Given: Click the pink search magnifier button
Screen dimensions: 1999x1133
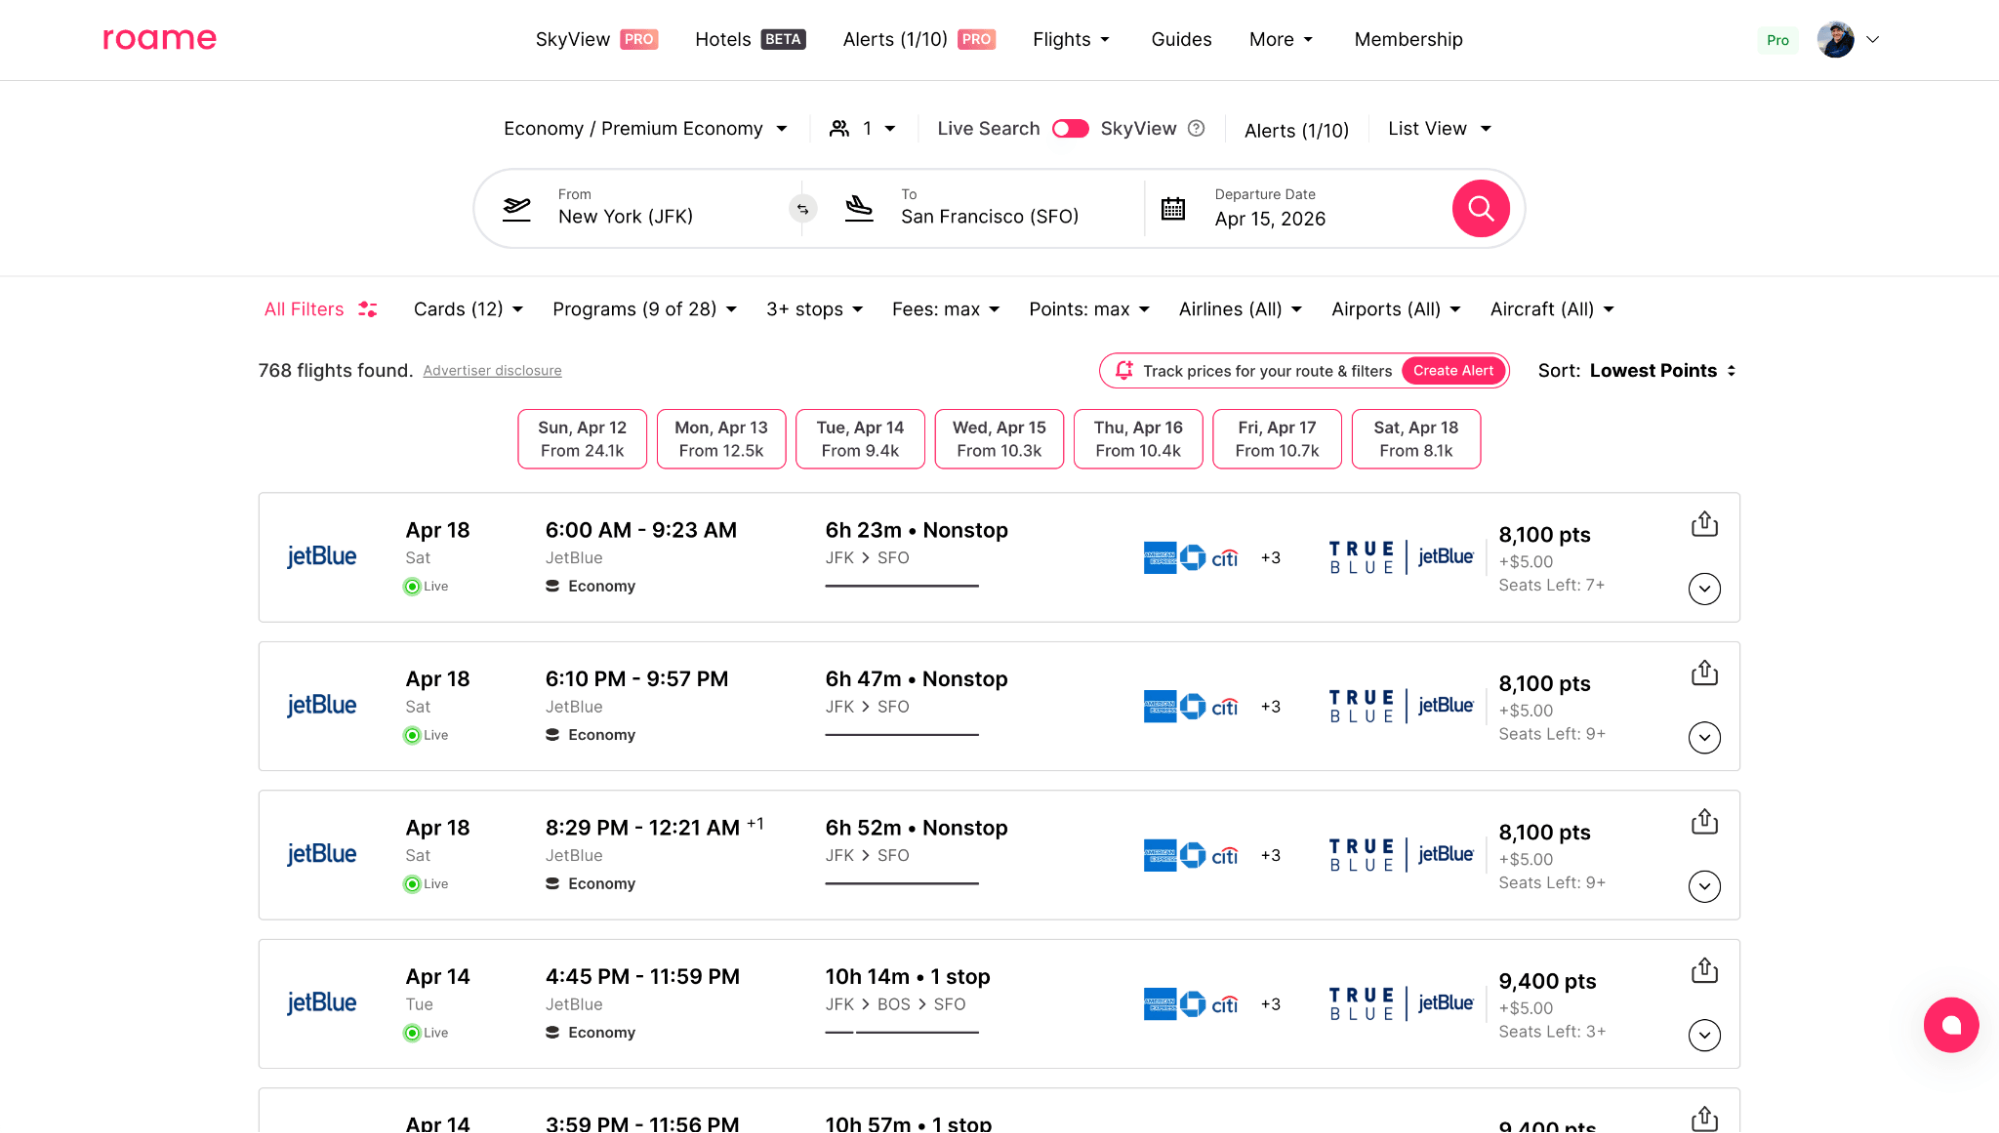Looking at the screenshot, I should [x=1480, y=208].
